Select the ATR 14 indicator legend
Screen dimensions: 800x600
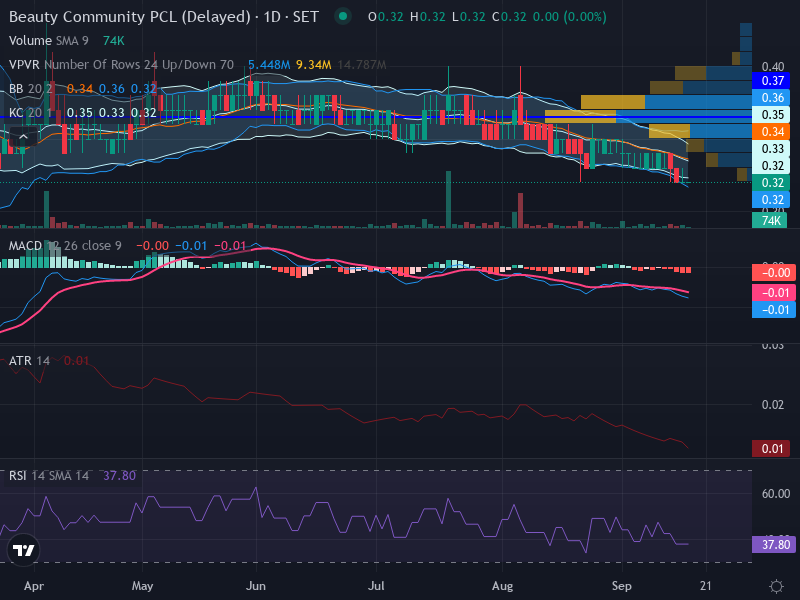[29, 361]
